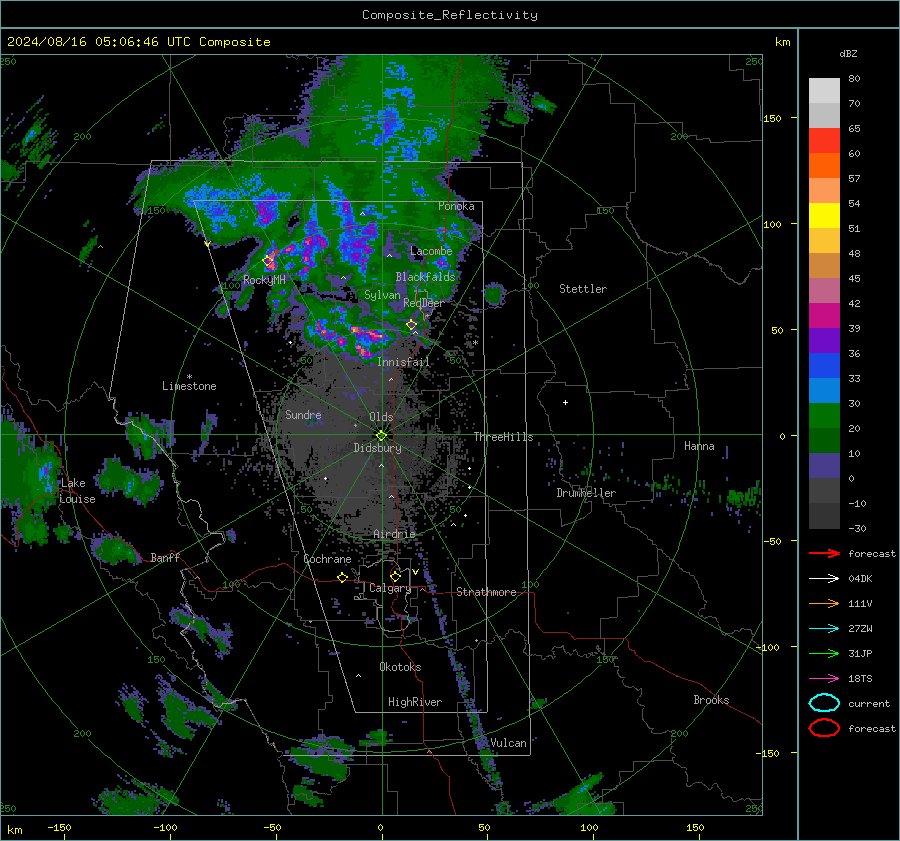
Task: Click the yellow diamond marker below Cochrane
Action: 343,577
